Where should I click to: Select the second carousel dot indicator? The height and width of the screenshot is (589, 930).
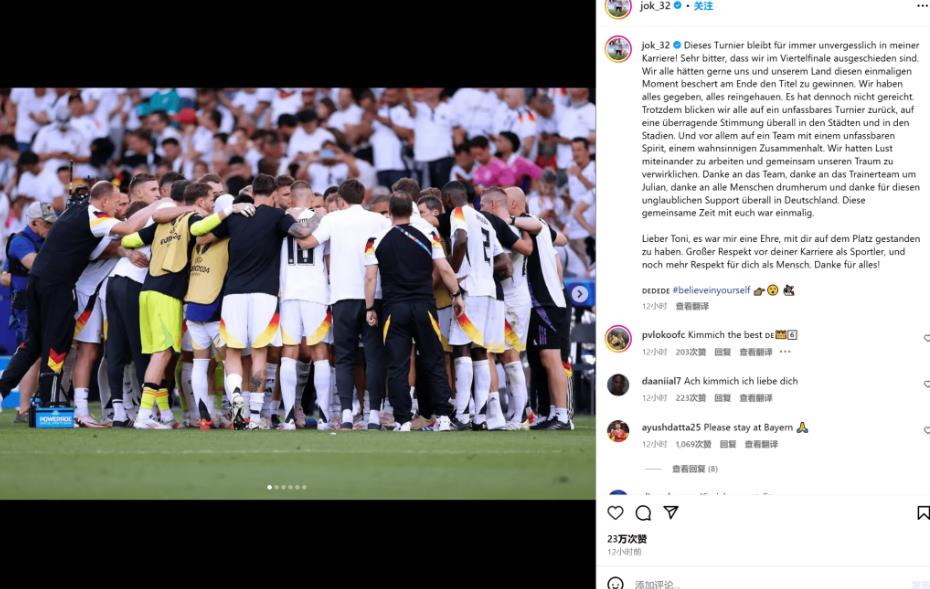[x=276, y=488]
